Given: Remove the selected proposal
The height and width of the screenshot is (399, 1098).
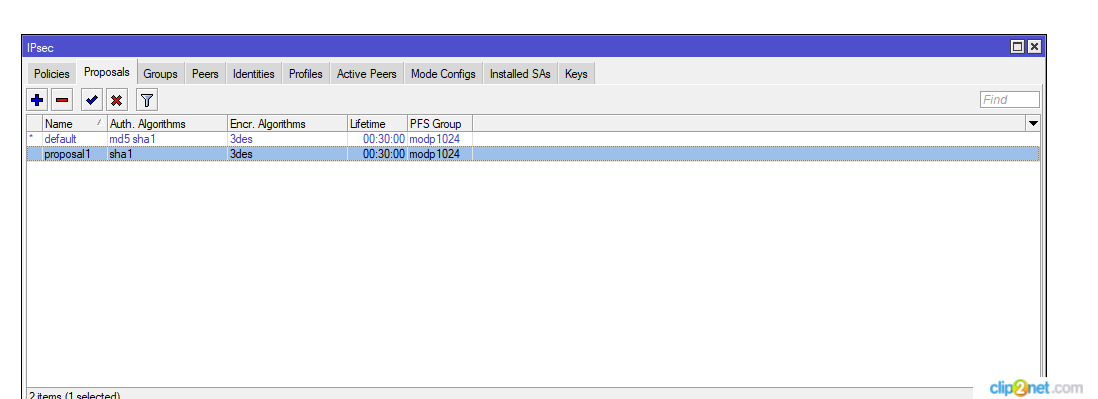Looking at the screenshot, I should [62, 100].
